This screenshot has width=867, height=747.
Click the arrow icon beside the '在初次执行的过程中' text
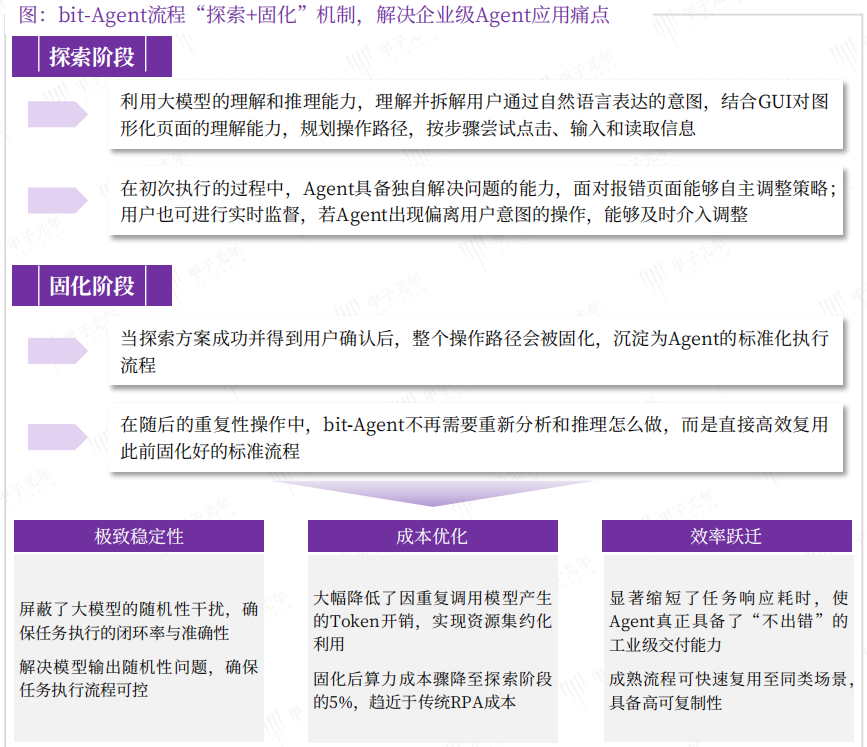click(x=58, y=201)
